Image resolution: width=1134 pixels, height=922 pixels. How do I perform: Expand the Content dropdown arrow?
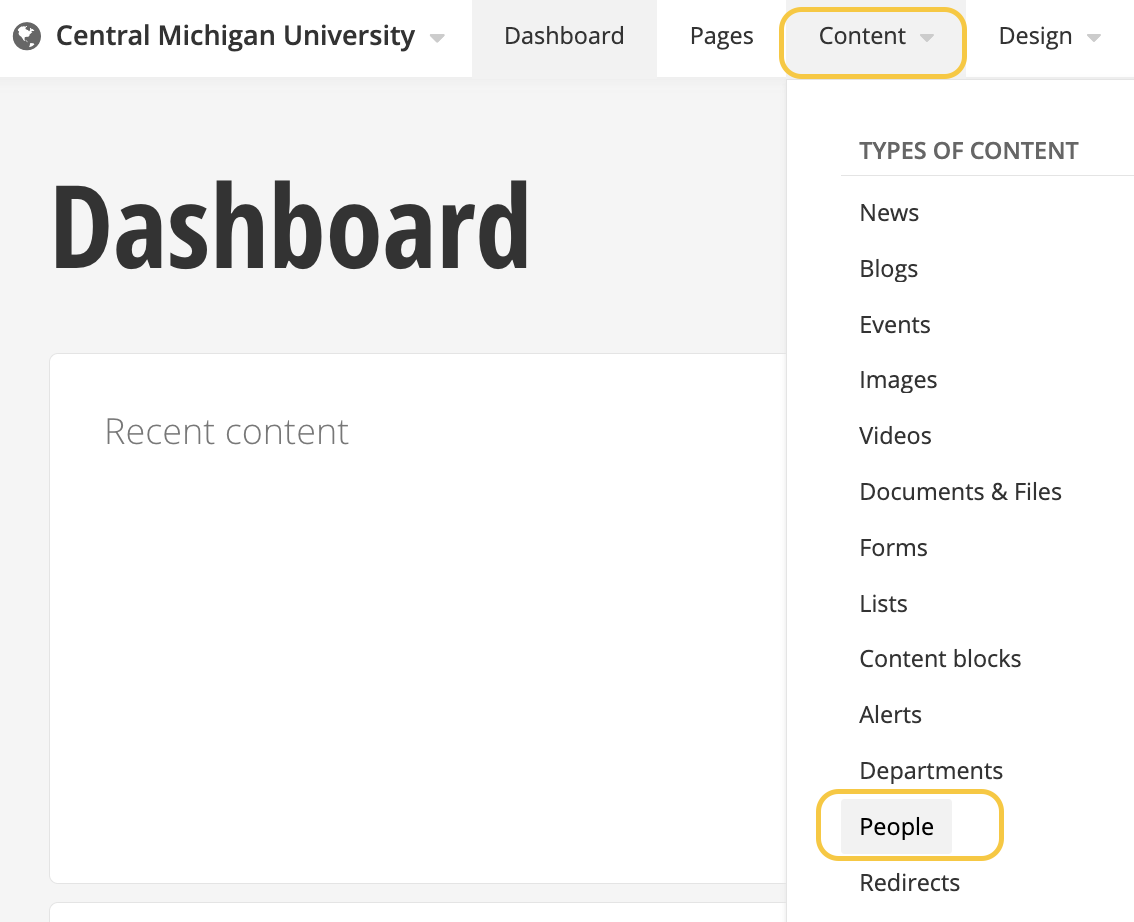pyautogui.click(x=927, y=38)
